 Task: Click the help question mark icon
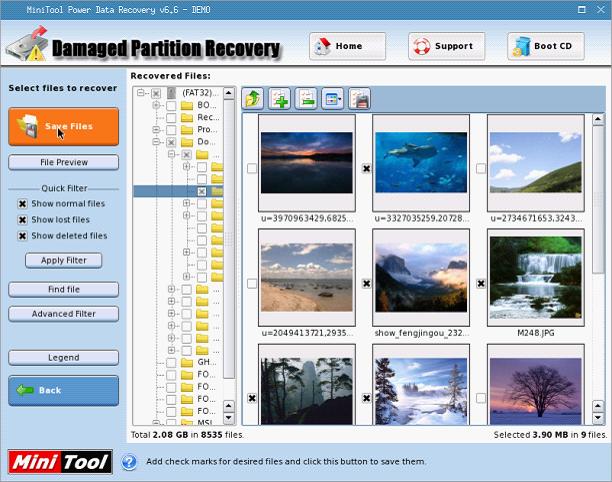coord(129,462)
